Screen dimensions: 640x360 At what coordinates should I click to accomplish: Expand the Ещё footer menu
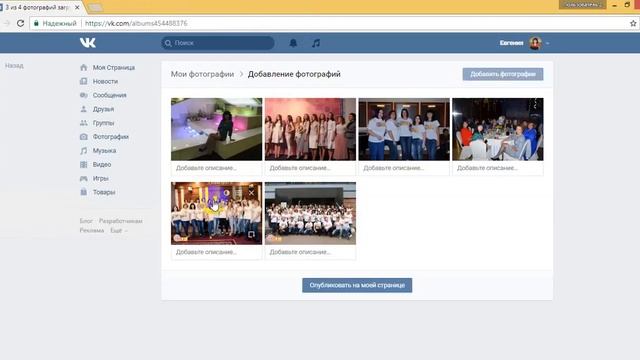118,231
